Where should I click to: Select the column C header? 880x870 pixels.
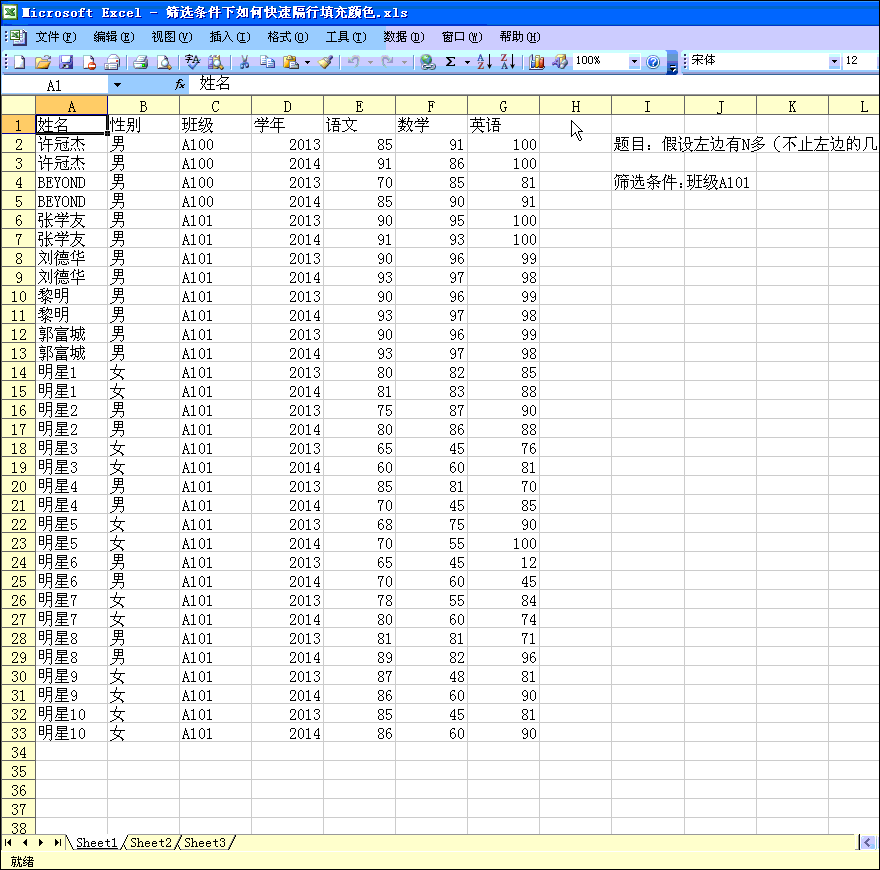click(215, 106)
